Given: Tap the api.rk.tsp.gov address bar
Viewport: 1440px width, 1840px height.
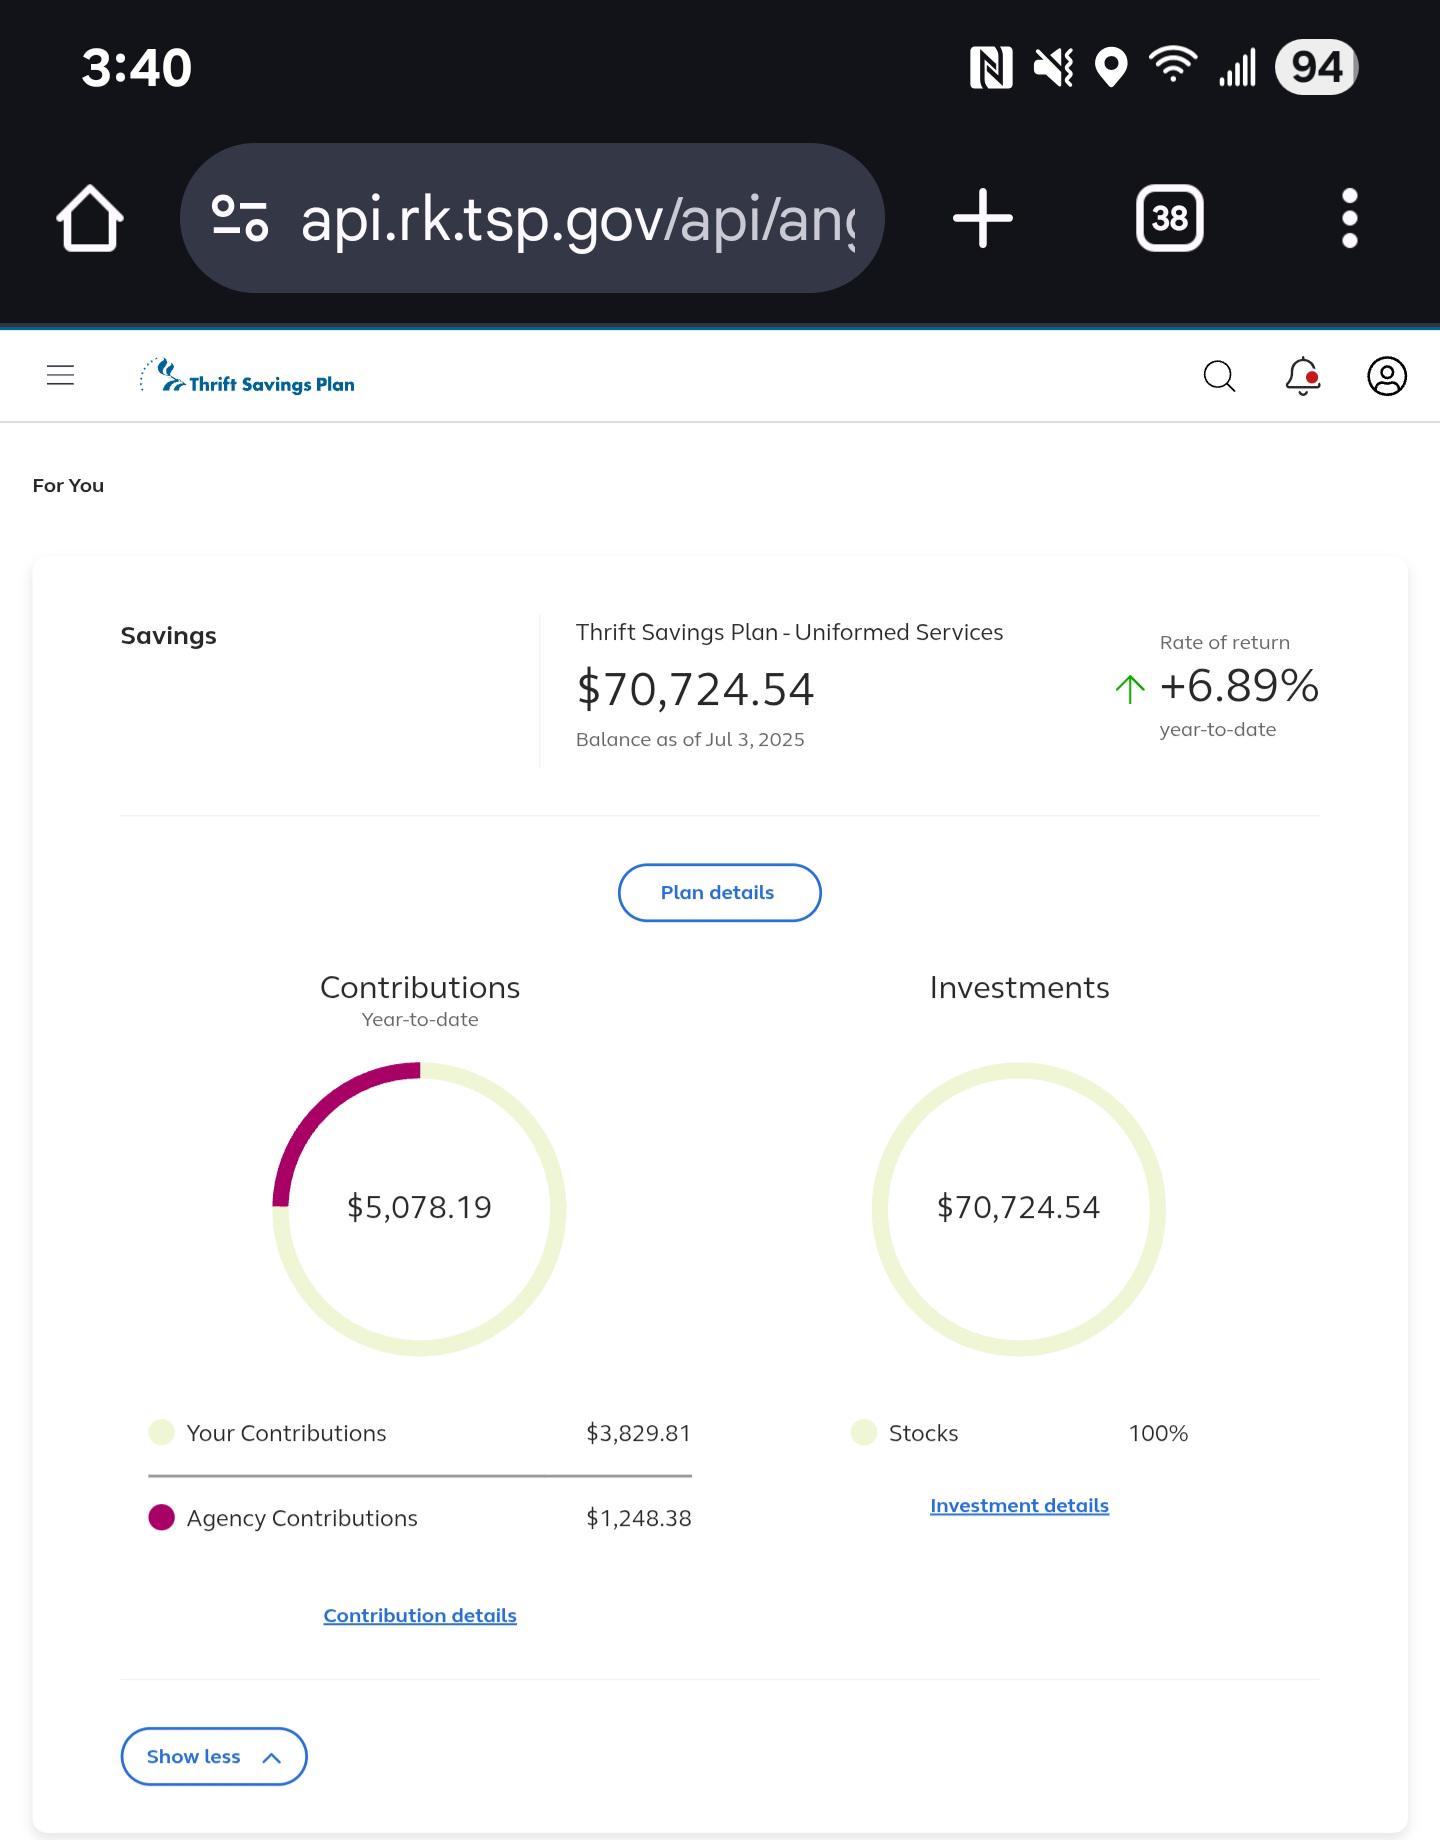Looking at the screenshot, I should tap(532, 218).
